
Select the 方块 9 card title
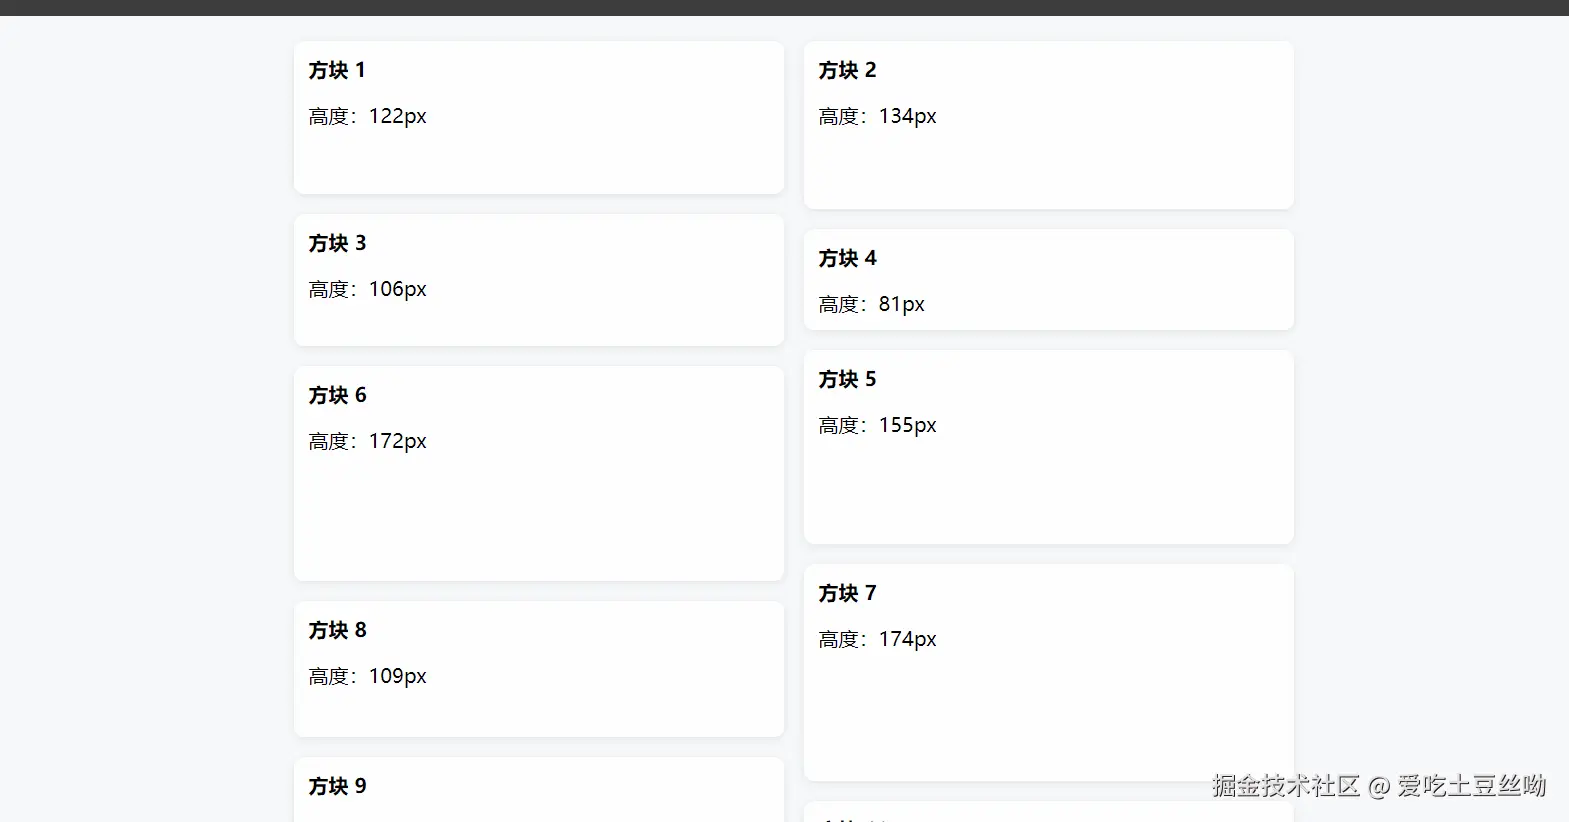pyautogui.click(x=337, y=787)
